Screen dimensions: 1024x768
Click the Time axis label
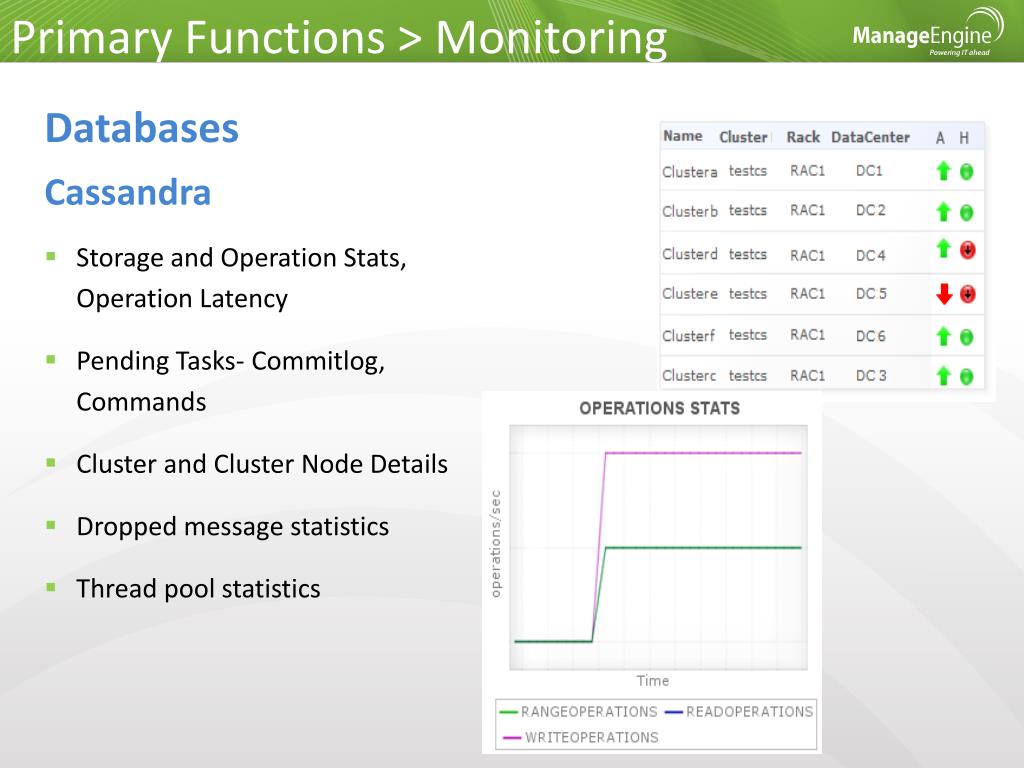(652, 680)
